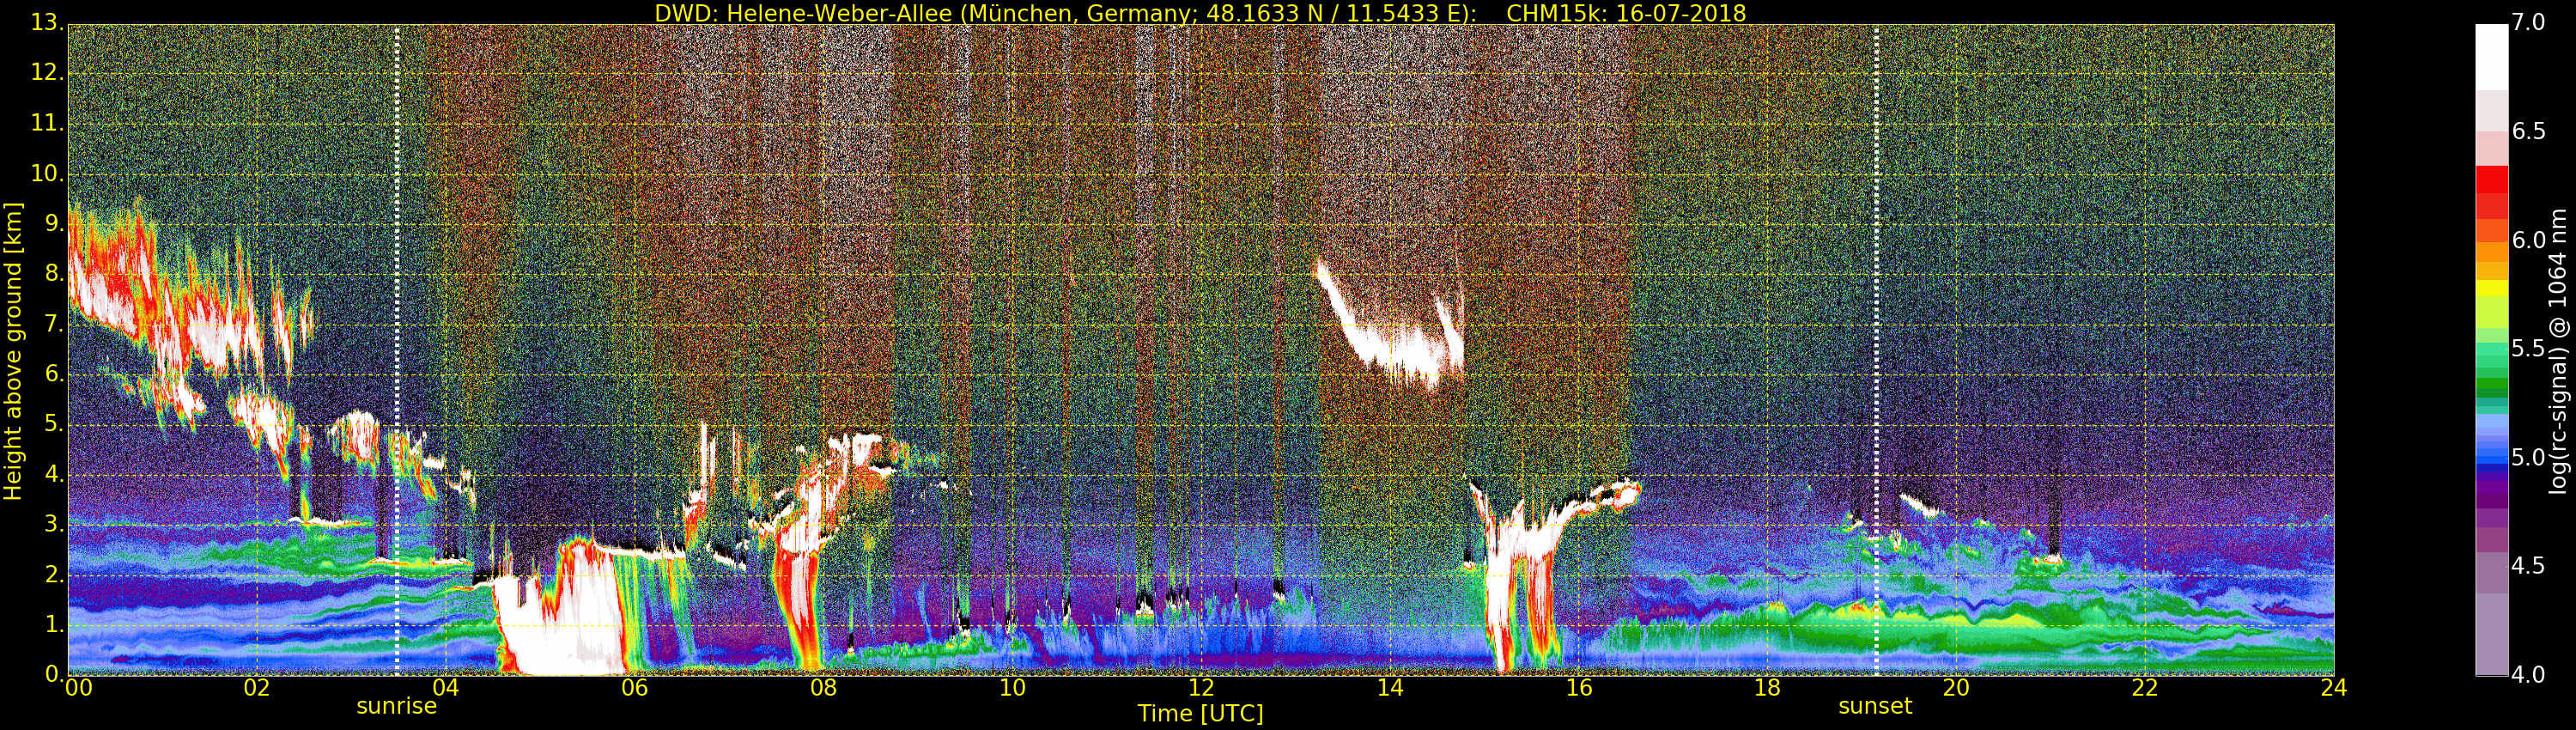Click the time axis tick '14'
The image size is (2576, 730).
(x=1391, y=688)
